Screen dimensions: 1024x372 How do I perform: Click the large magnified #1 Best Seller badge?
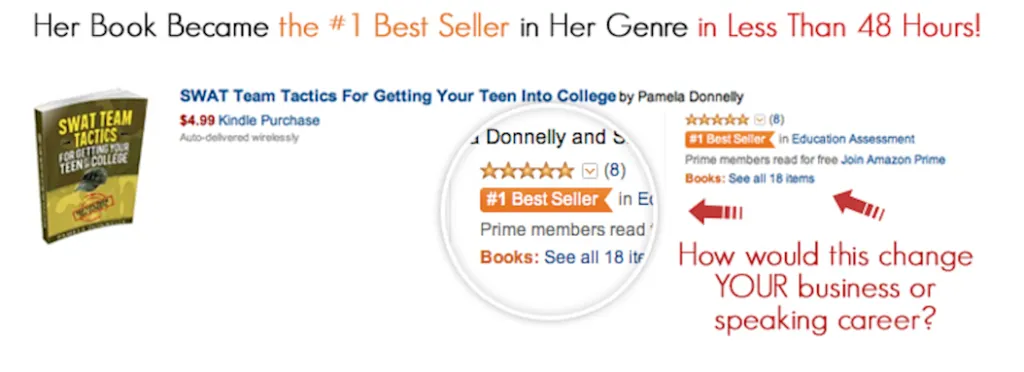(546, 199)
